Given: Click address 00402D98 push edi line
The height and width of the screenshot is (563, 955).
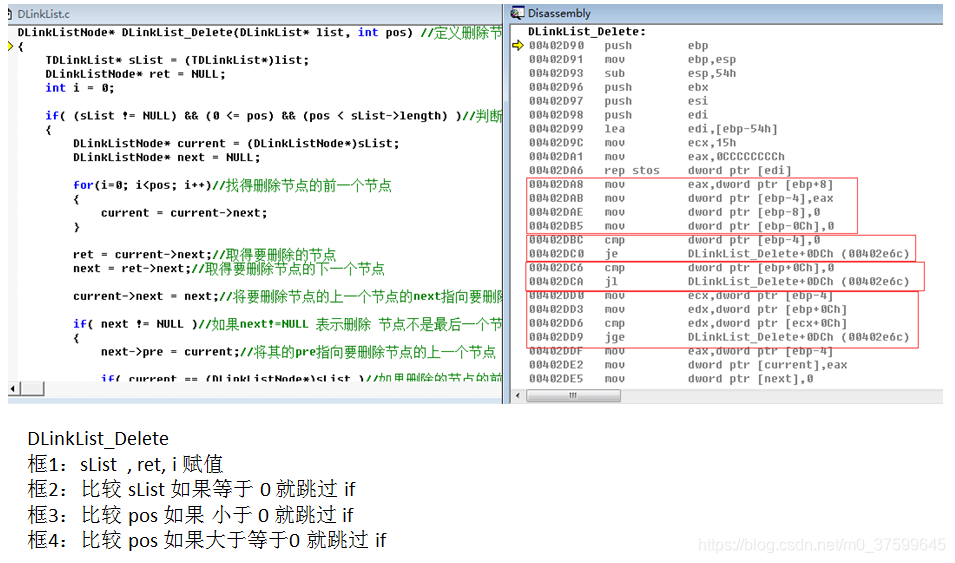Looking at the screenshot, I should (619, 115).
